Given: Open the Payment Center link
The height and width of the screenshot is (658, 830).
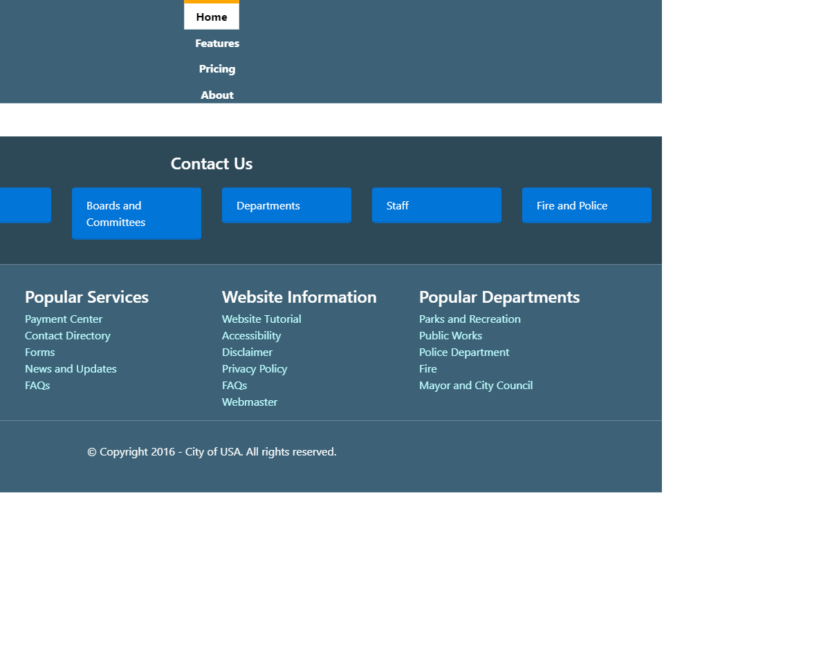Looking at the screenshot, I should tap(64, 319).
